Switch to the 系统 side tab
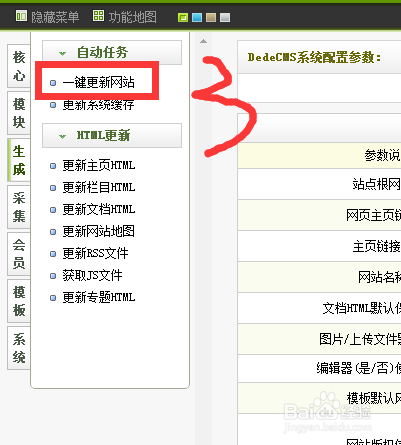401x445 pixels. pyautogui.click(x=19, y=348)
